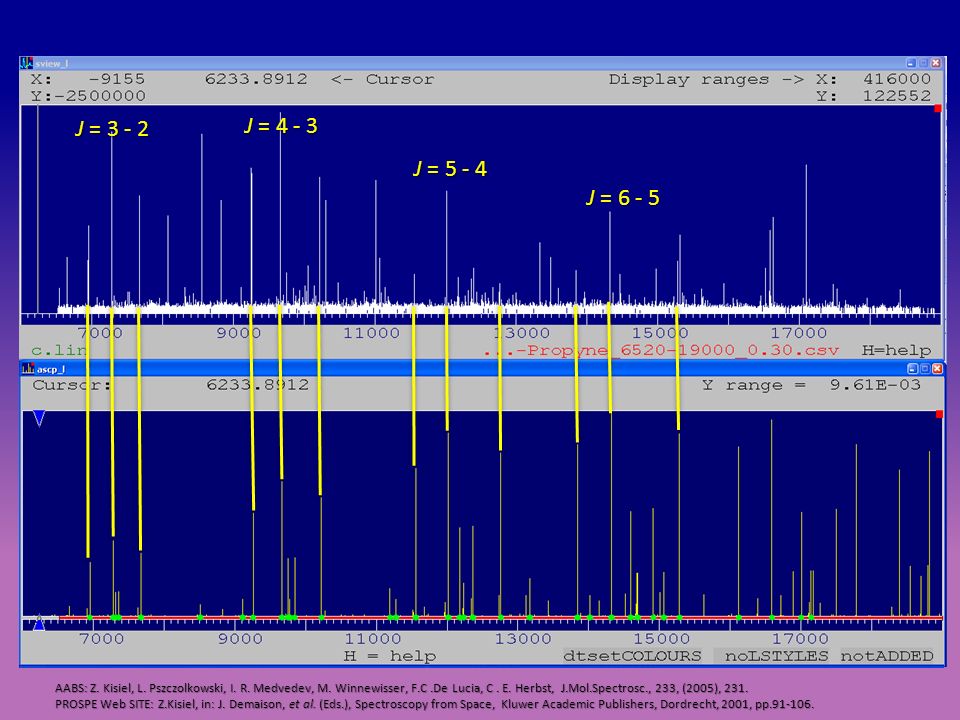Click the ascp_l cursor value 6233.8912
This screenshot has height=720, width=960.
tap(258, 384)
